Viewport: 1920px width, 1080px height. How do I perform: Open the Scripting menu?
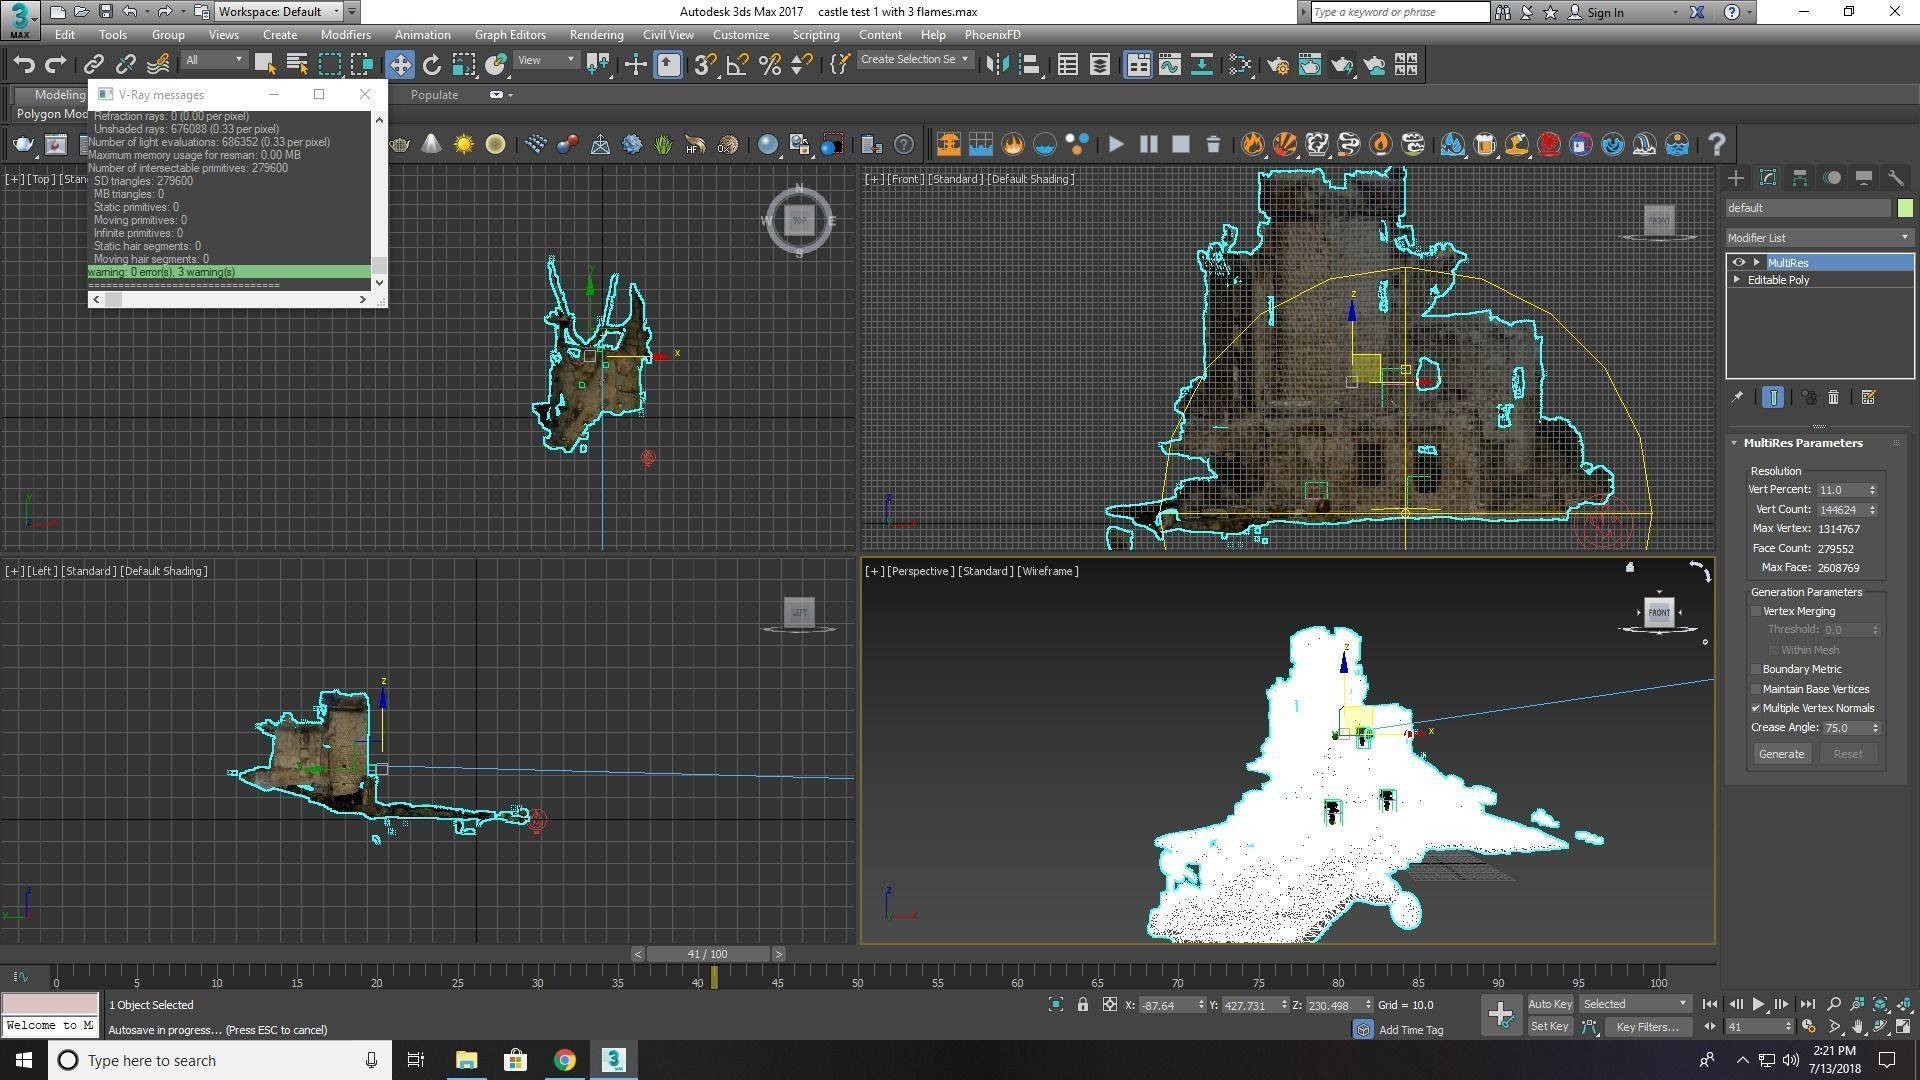(x=816, y=35)
